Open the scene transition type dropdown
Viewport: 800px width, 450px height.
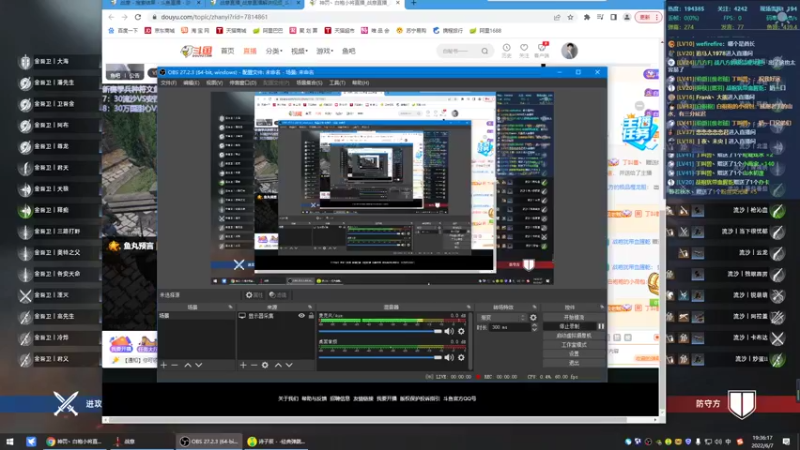(x=502, y=317)
